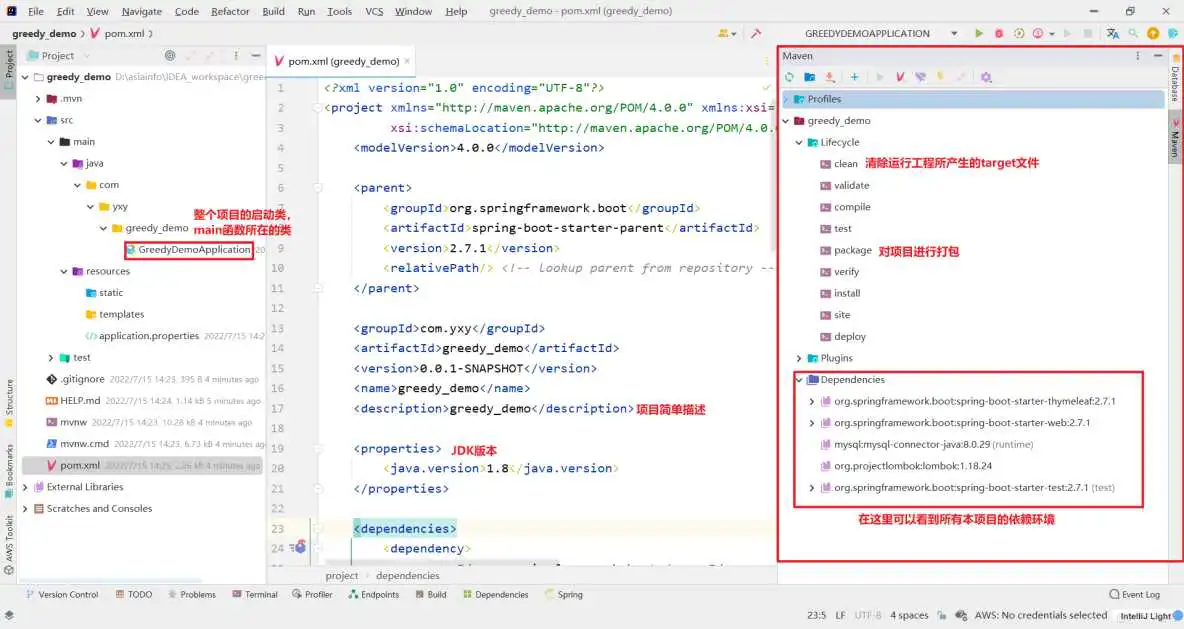Start debugging with the bug icon
Screen dimensions: 1184x629
tap(996, 32)
